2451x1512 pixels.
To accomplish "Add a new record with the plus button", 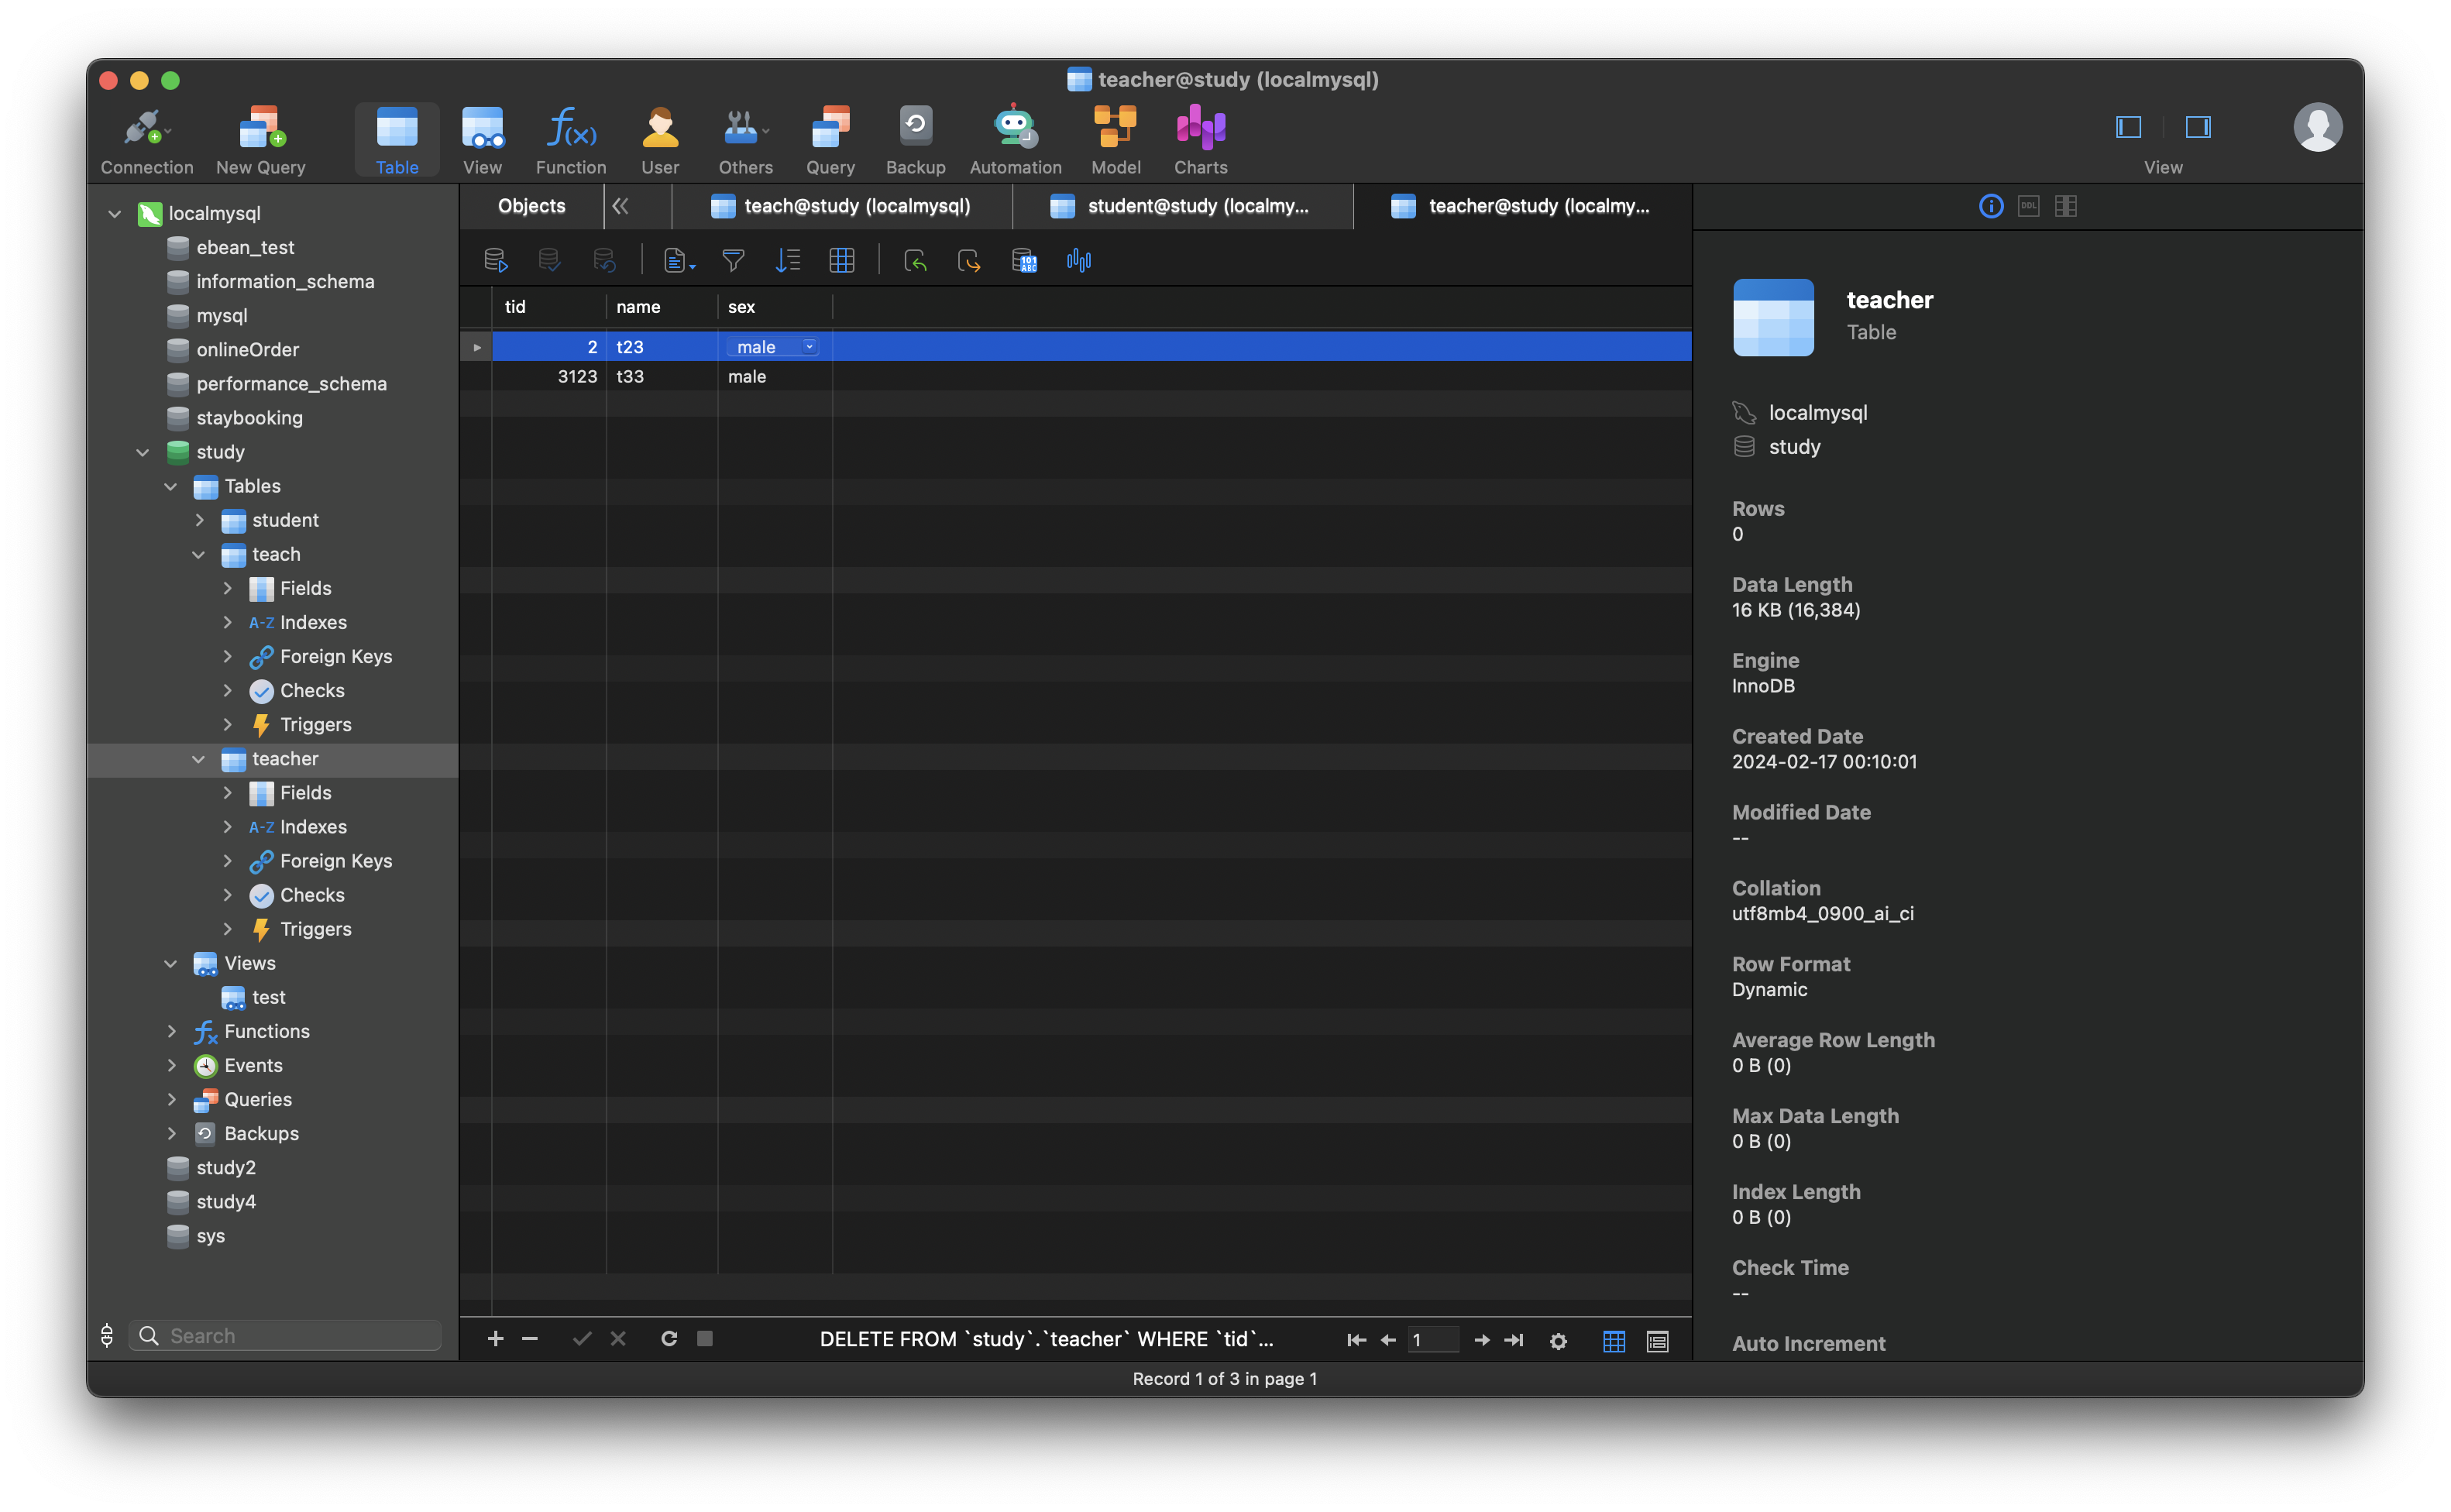I will tap(495, 1339).
